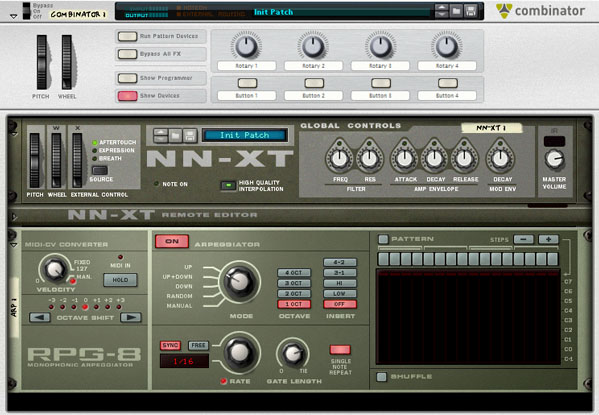Enable the Pattern checkbox button

tap(383, 239)
